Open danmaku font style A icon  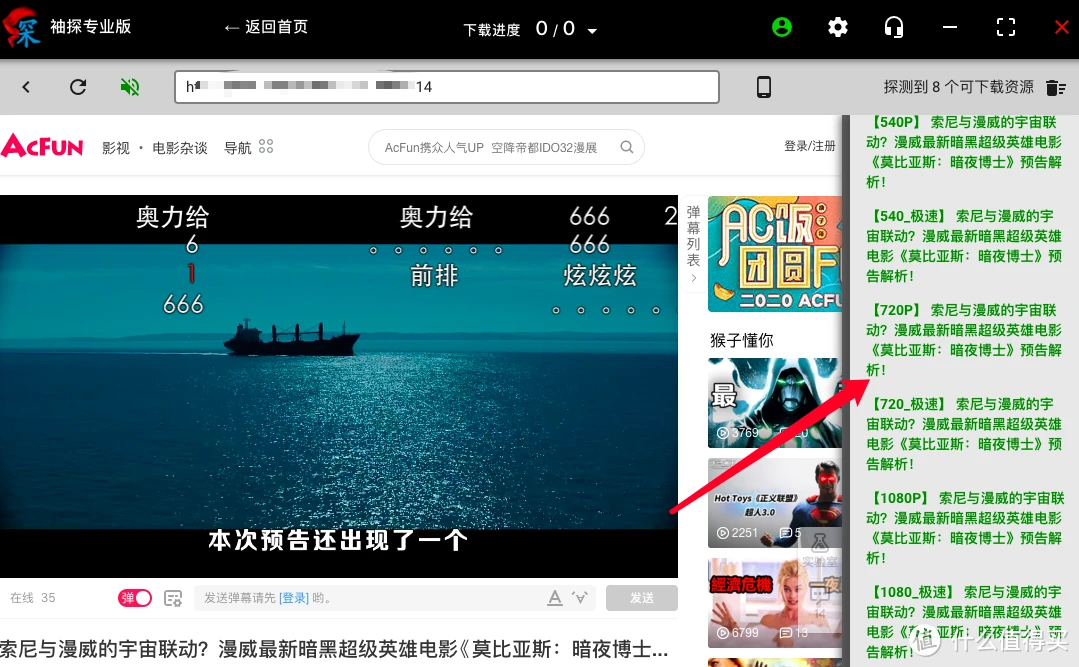(555, 598)
